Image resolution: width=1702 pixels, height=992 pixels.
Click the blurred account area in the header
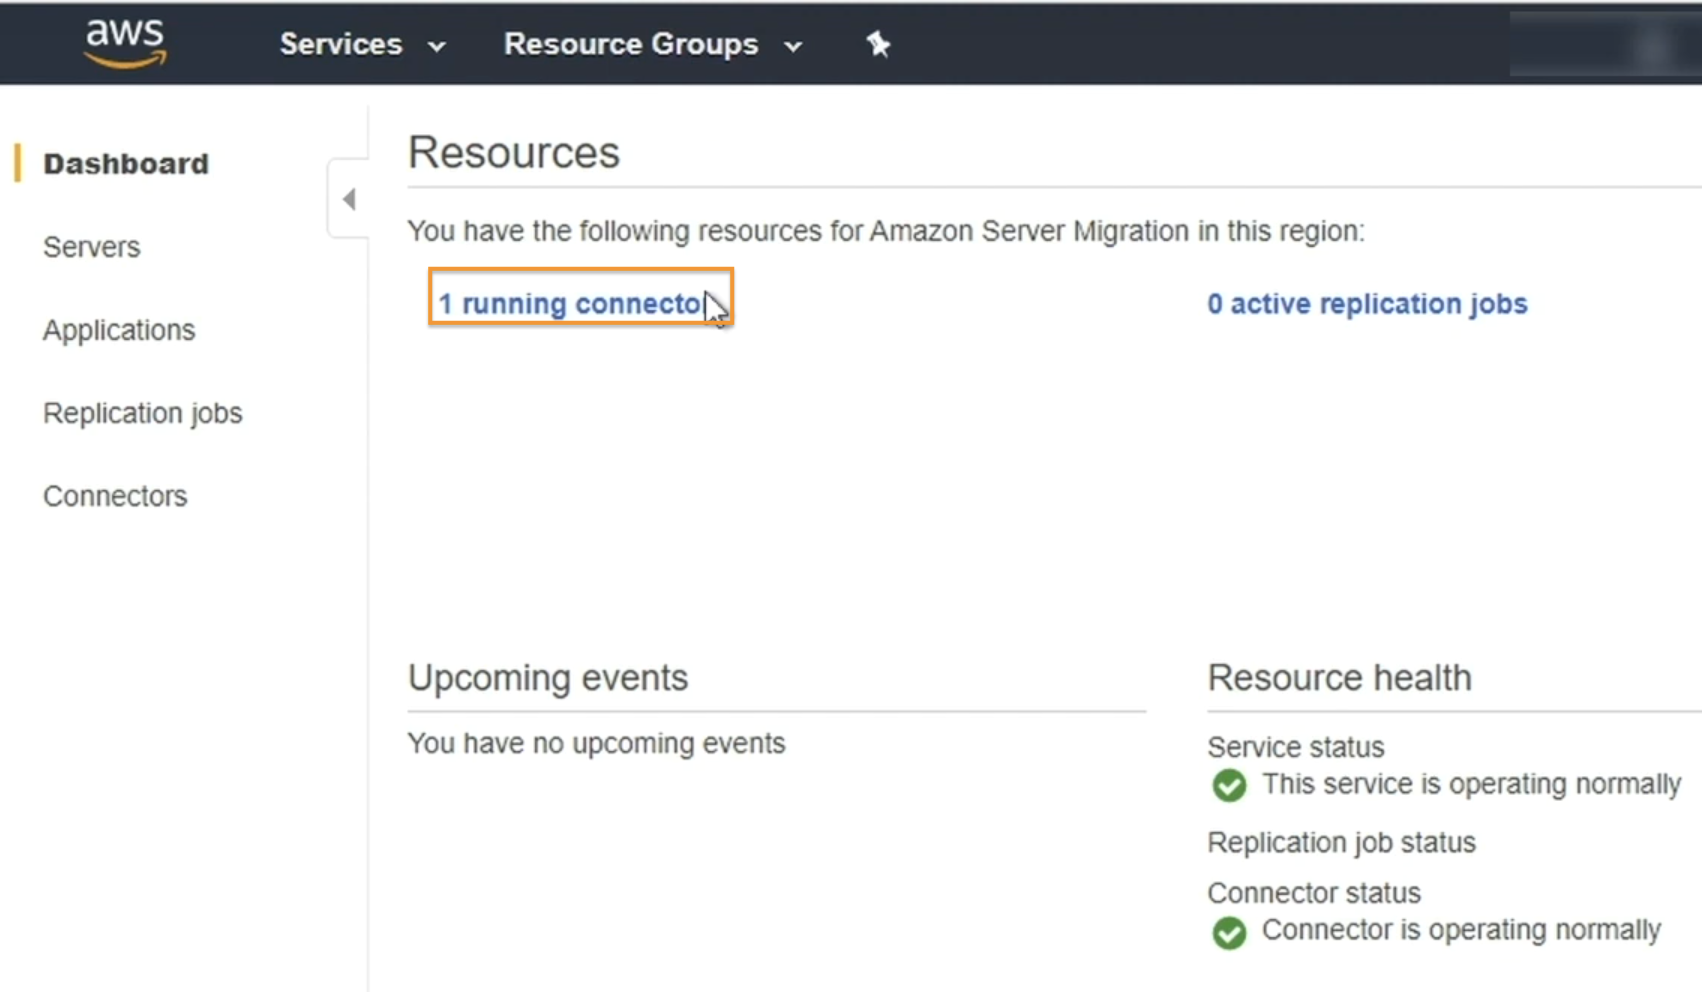[1603, 44]
